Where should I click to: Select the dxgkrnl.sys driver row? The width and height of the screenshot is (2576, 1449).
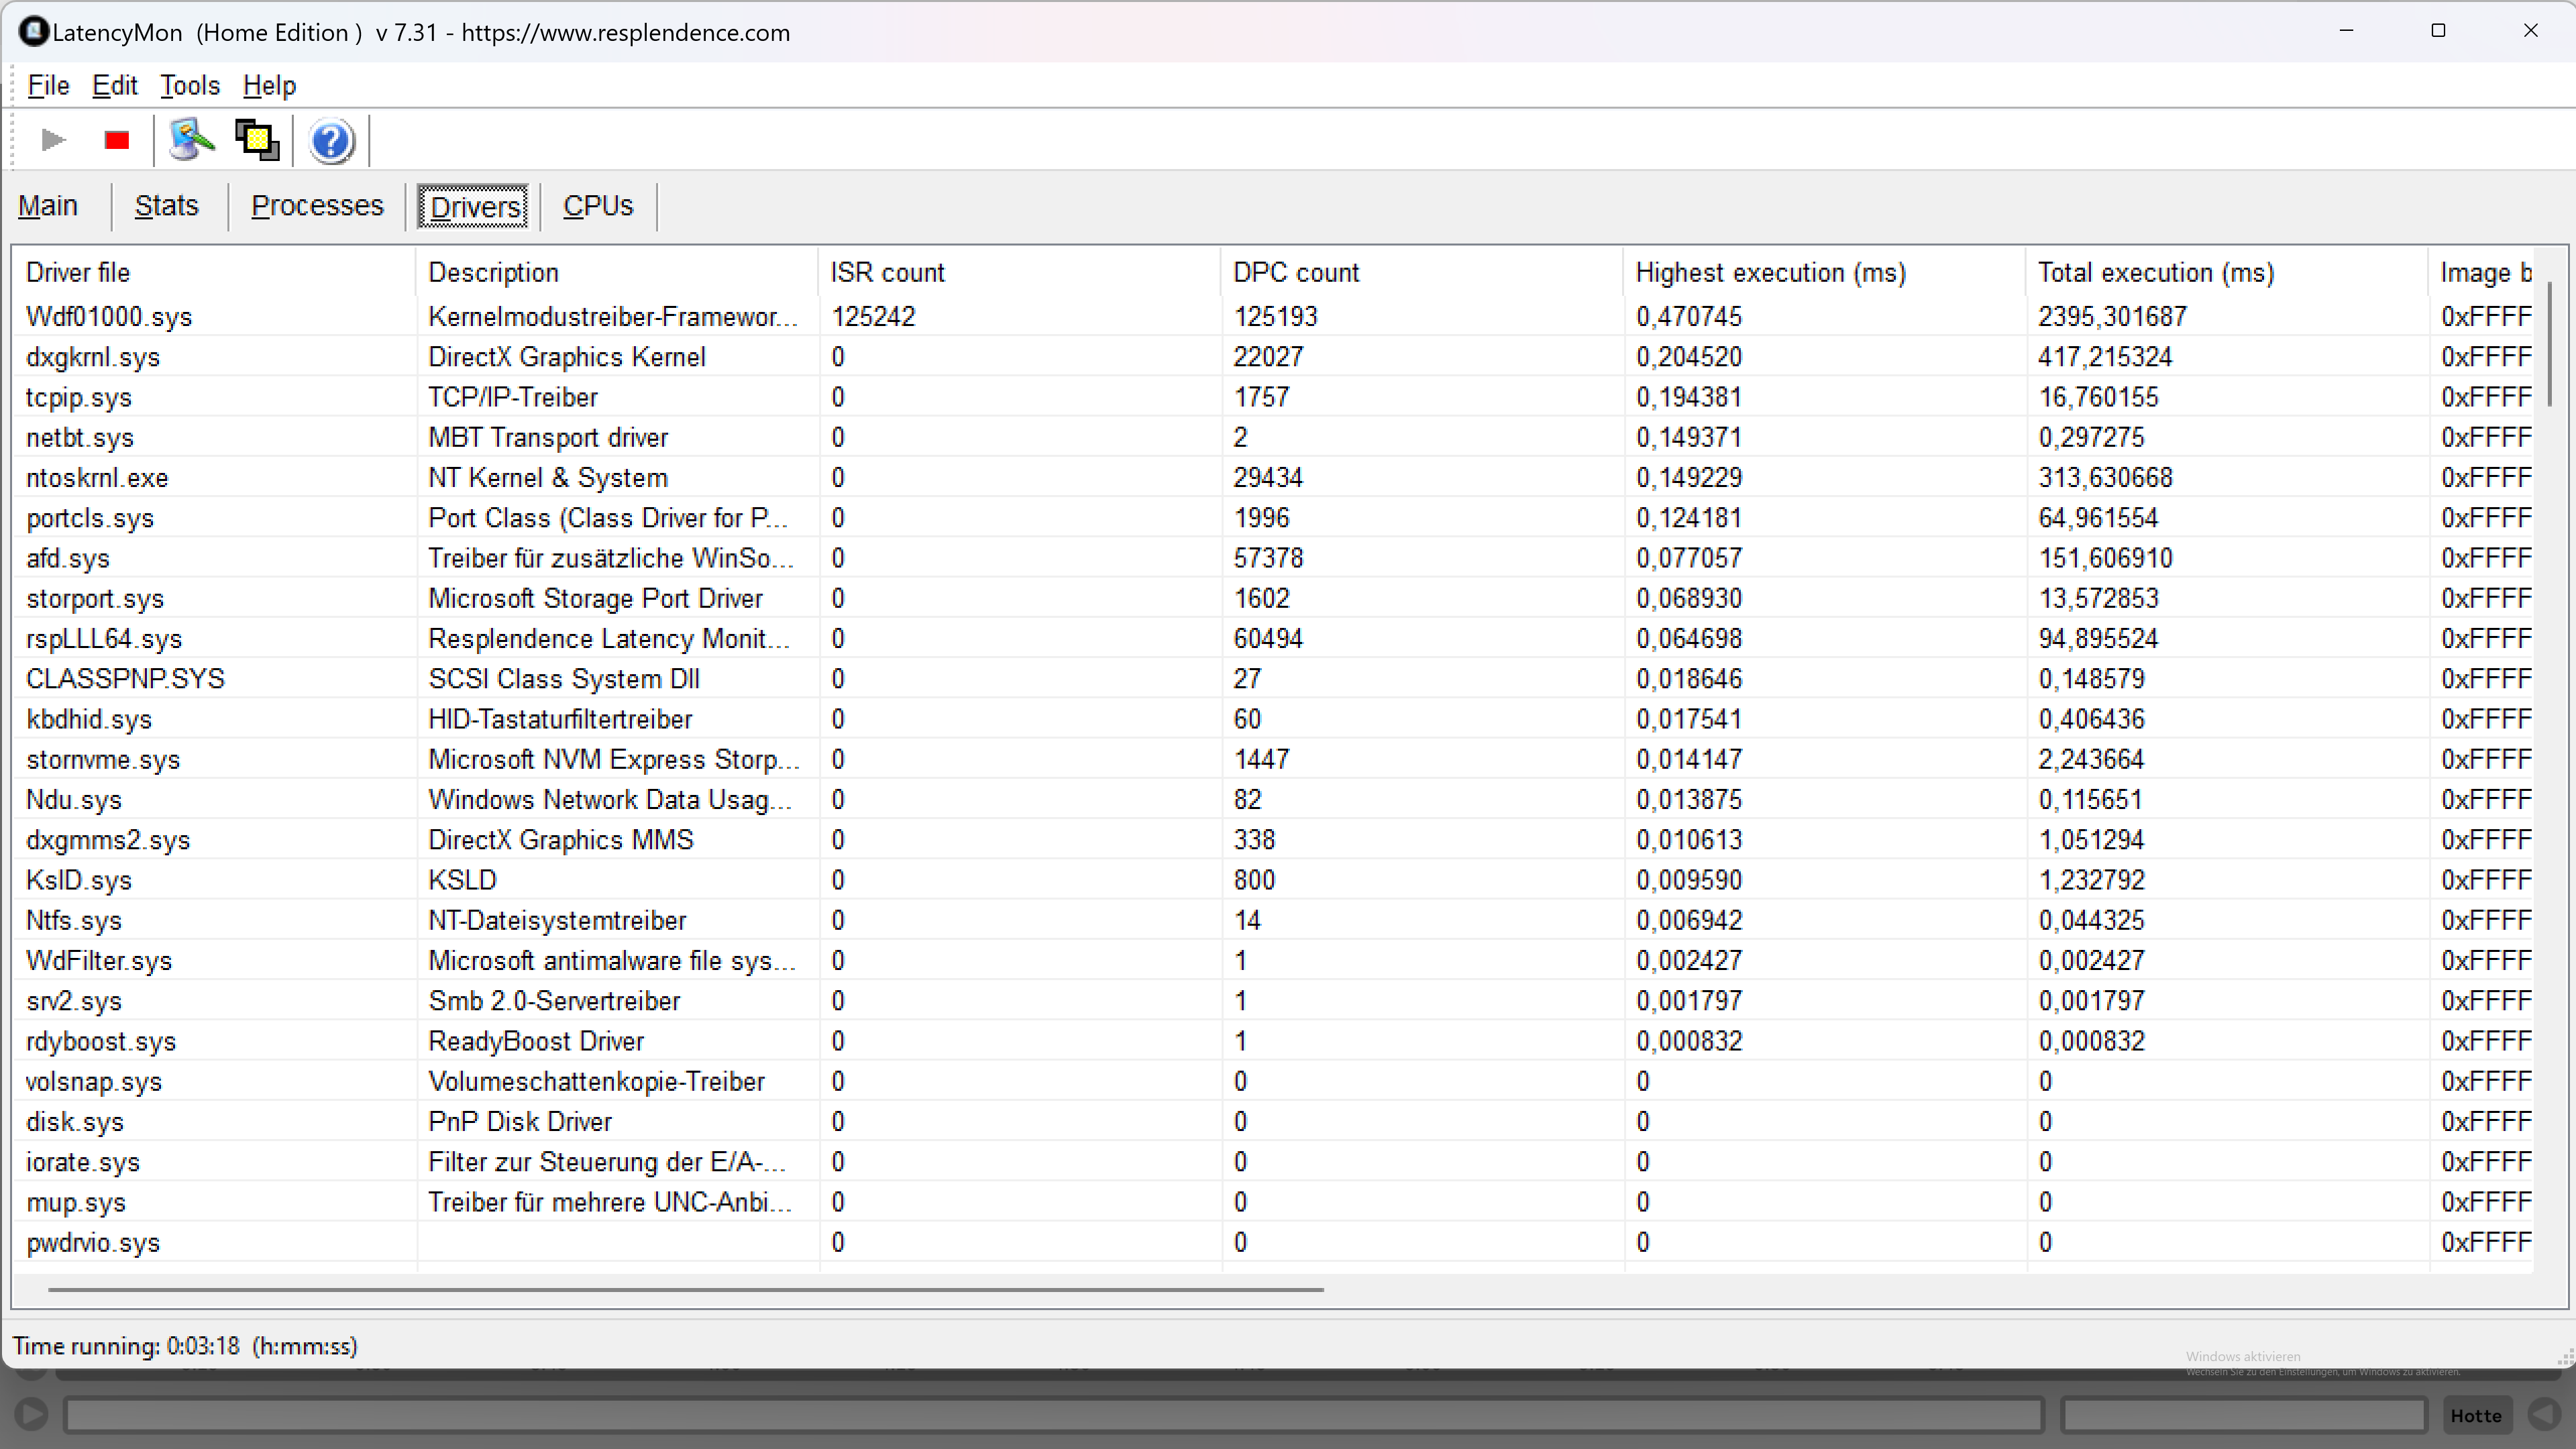point(1273,357)
